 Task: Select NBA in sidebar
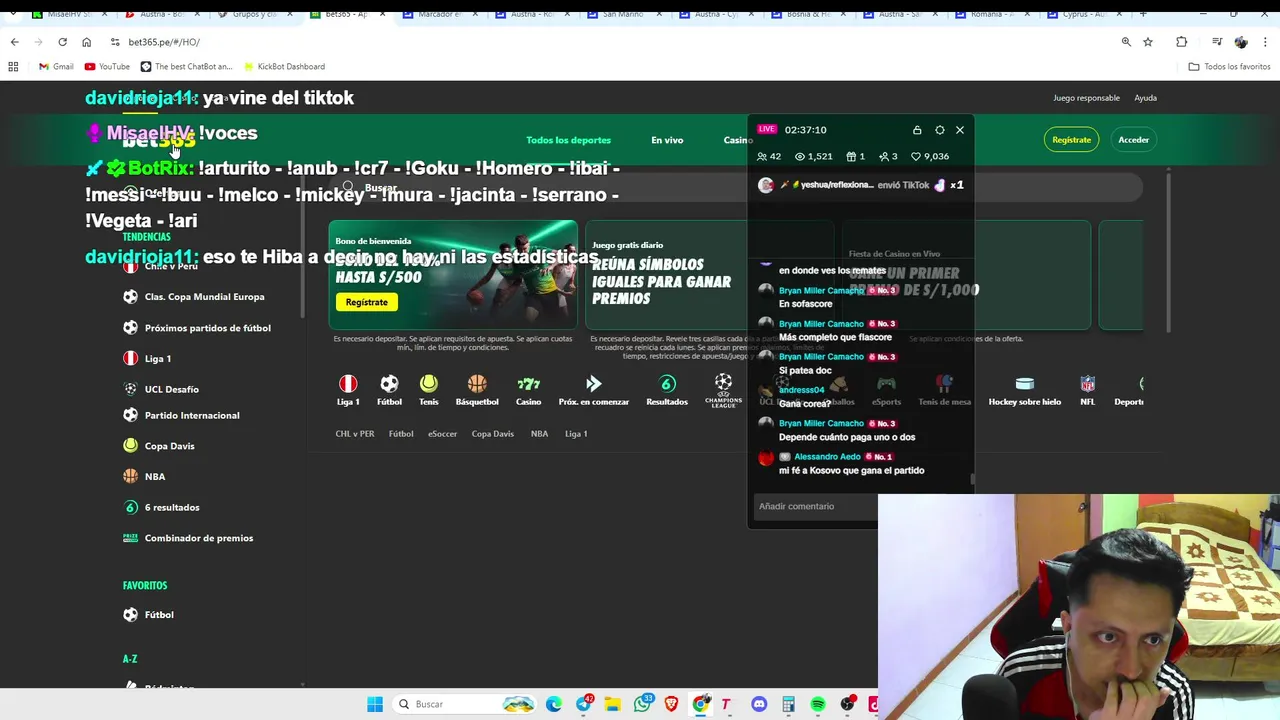pos(154,477)
